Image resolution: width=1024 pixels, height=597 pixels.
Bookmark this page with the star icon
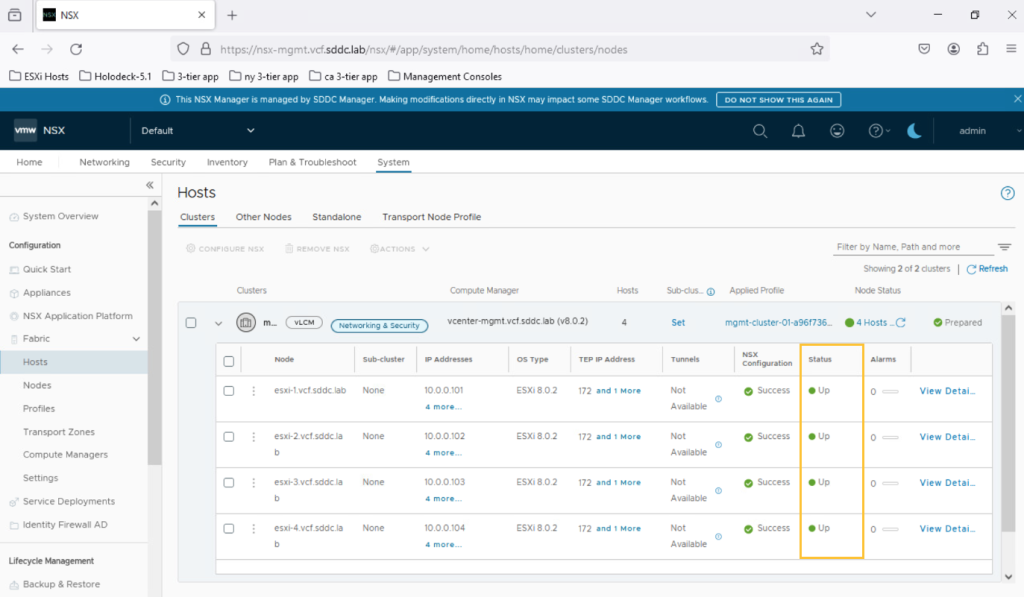pos(816,49)
